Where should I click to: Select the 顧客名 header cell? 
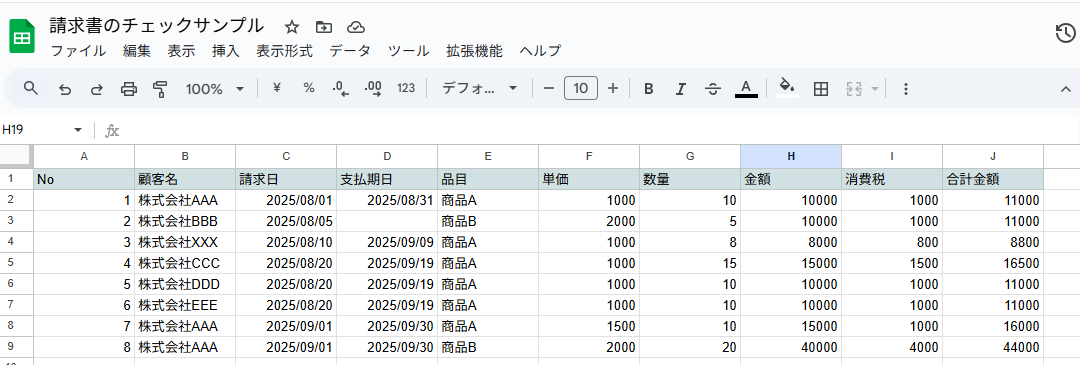click(x=185, y=180)
